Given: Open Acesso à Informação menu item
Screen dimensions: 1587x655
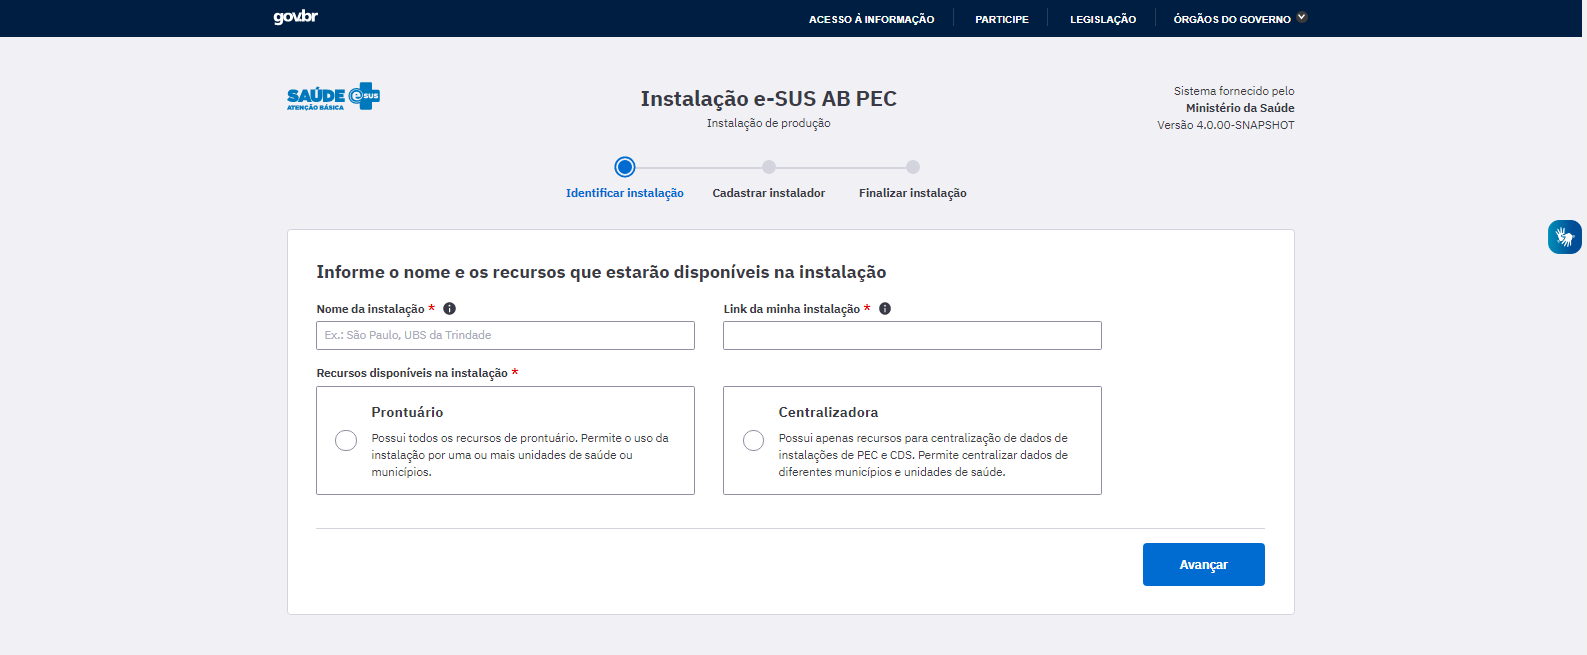Looking at the screenshot, I should (872, 19).
